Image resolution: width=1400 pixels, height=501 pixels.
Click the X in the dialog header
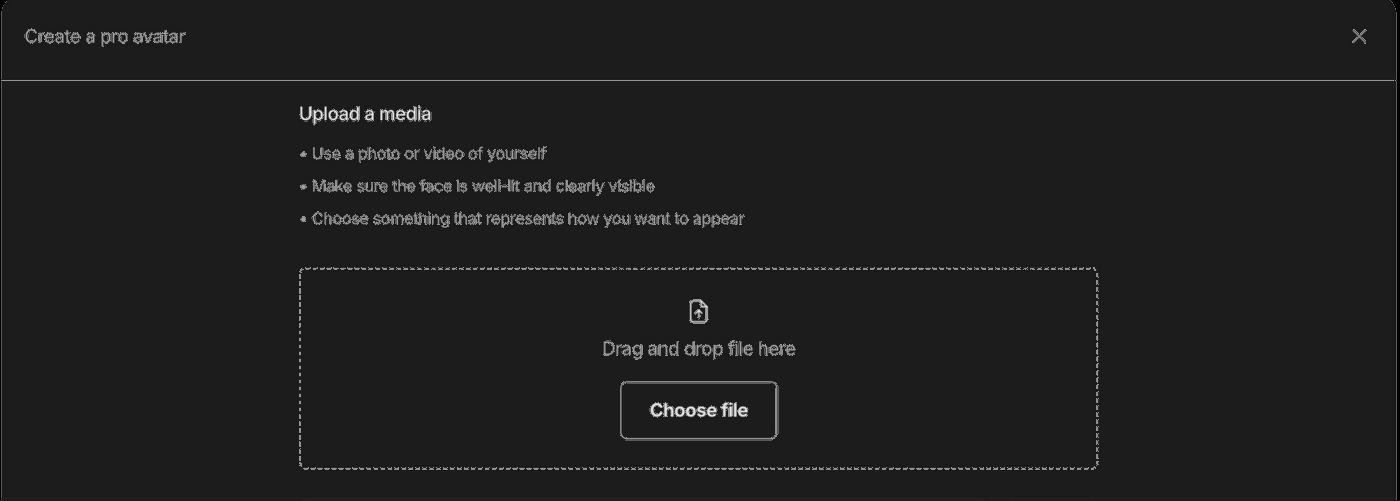[x=1359, y=37]
